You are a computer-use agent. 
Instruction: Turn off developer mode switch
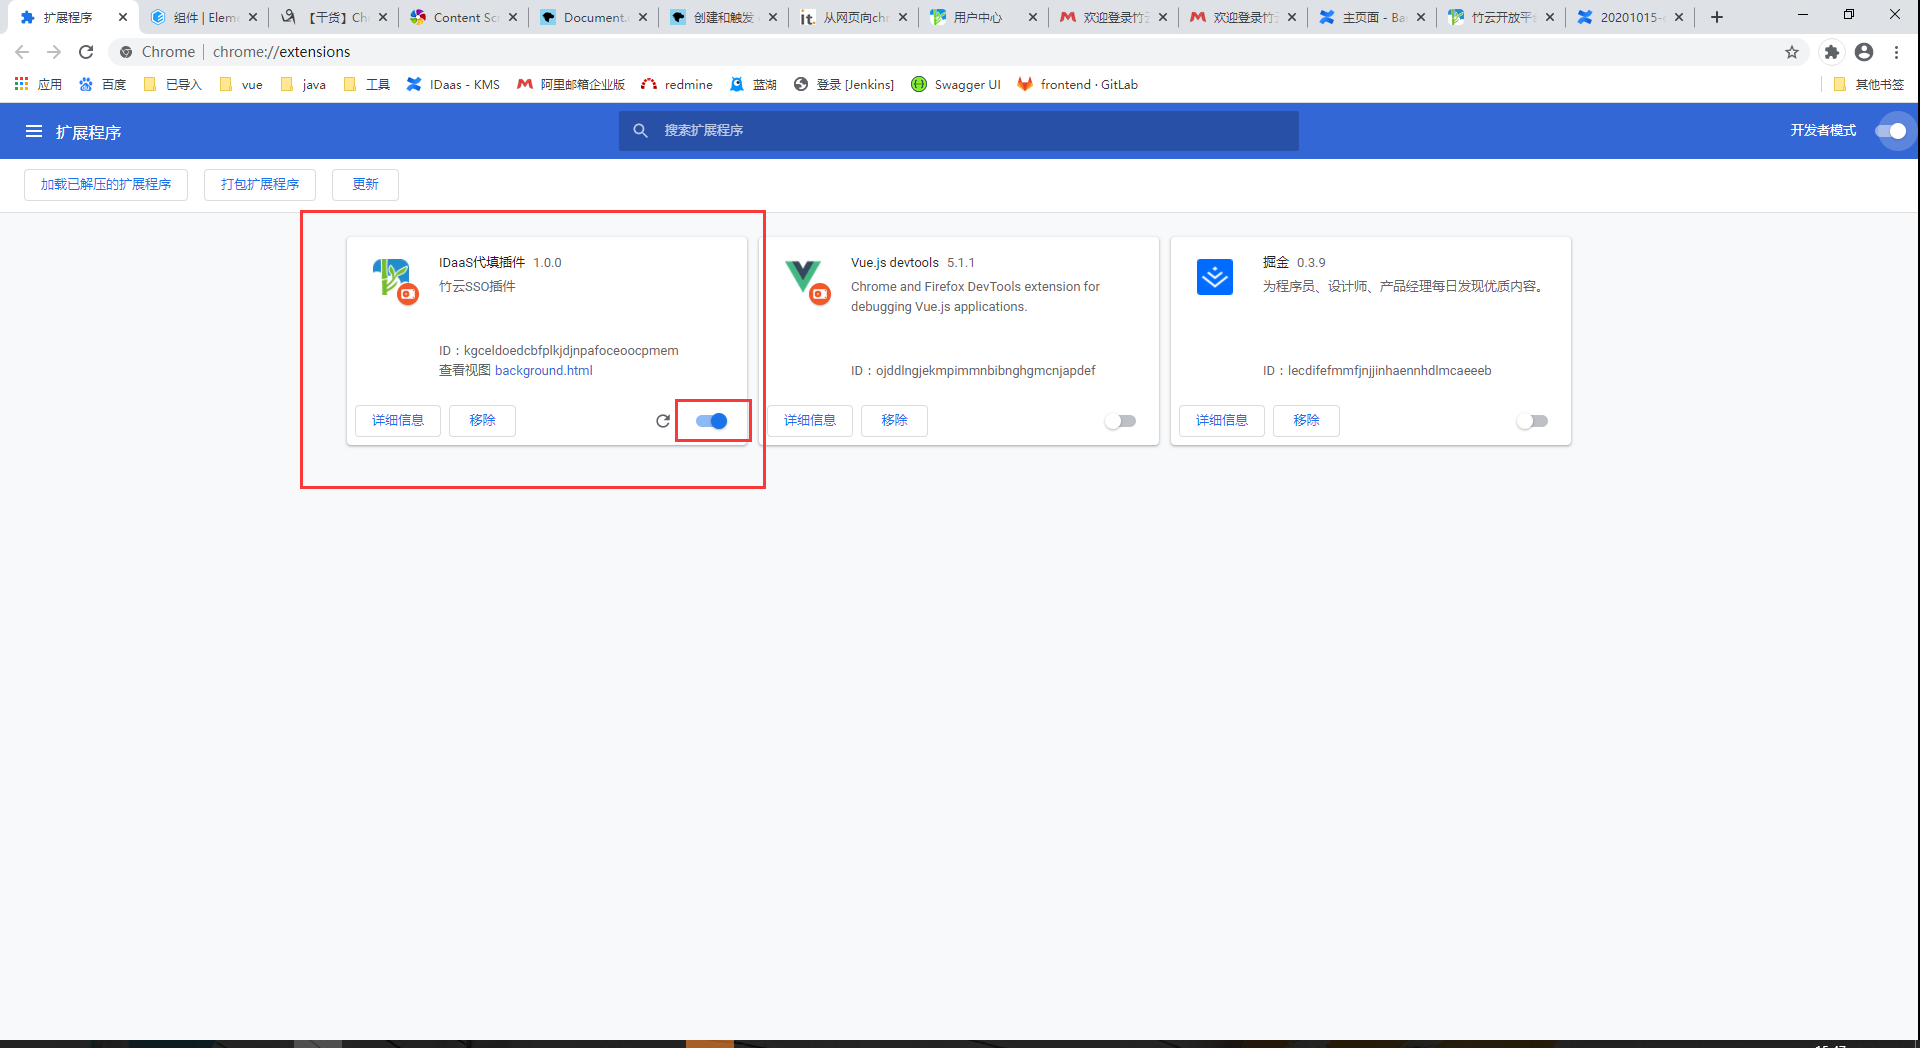point(1891,131)
